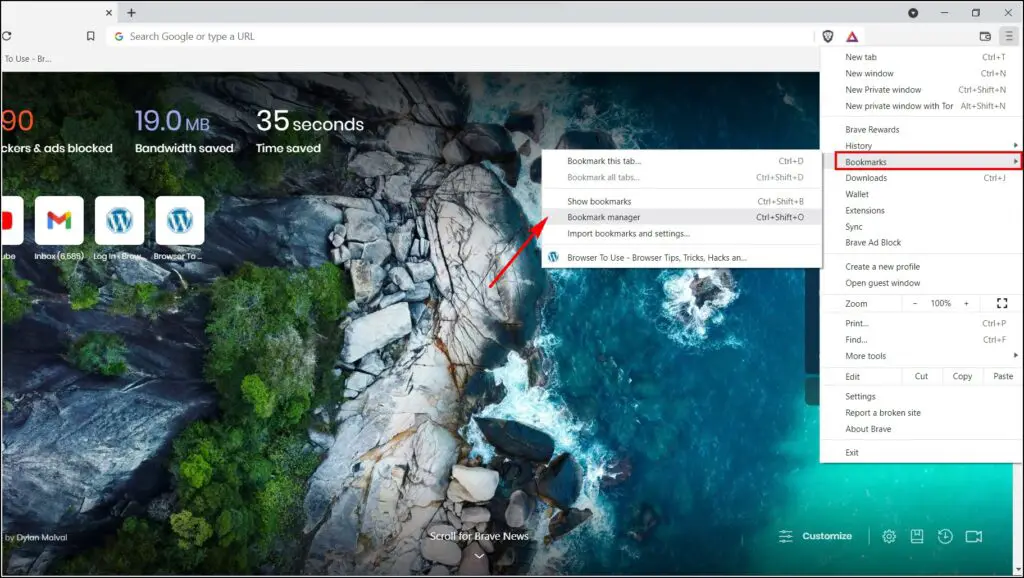Click the Brave profile circle icon in title bar
Screen dimensions: 1024x578
pos(913,13)
